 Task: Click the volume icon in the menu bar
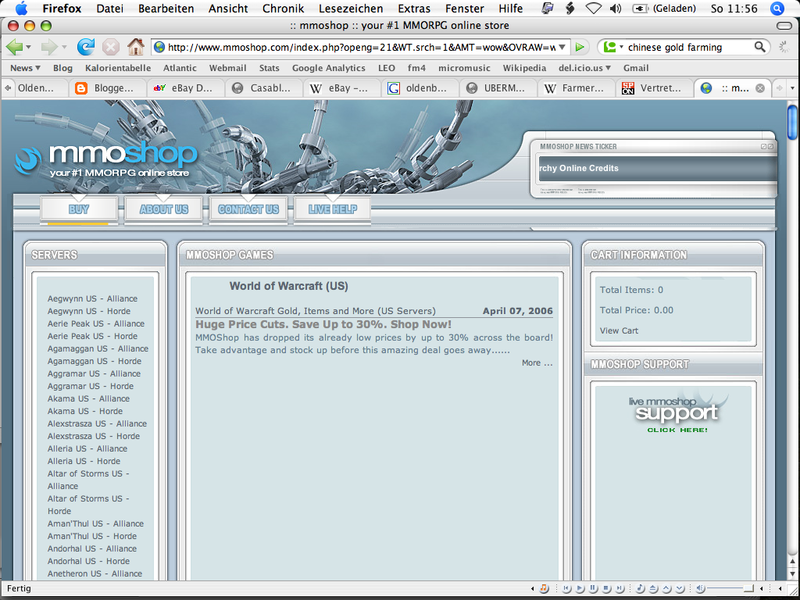pyautogui.click(x=616, y=9)
